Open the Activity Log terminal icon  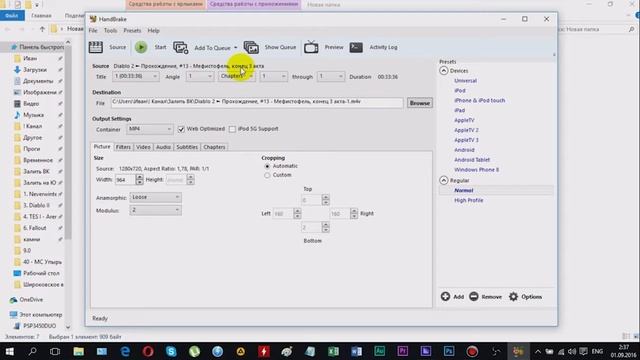[356, 47]
